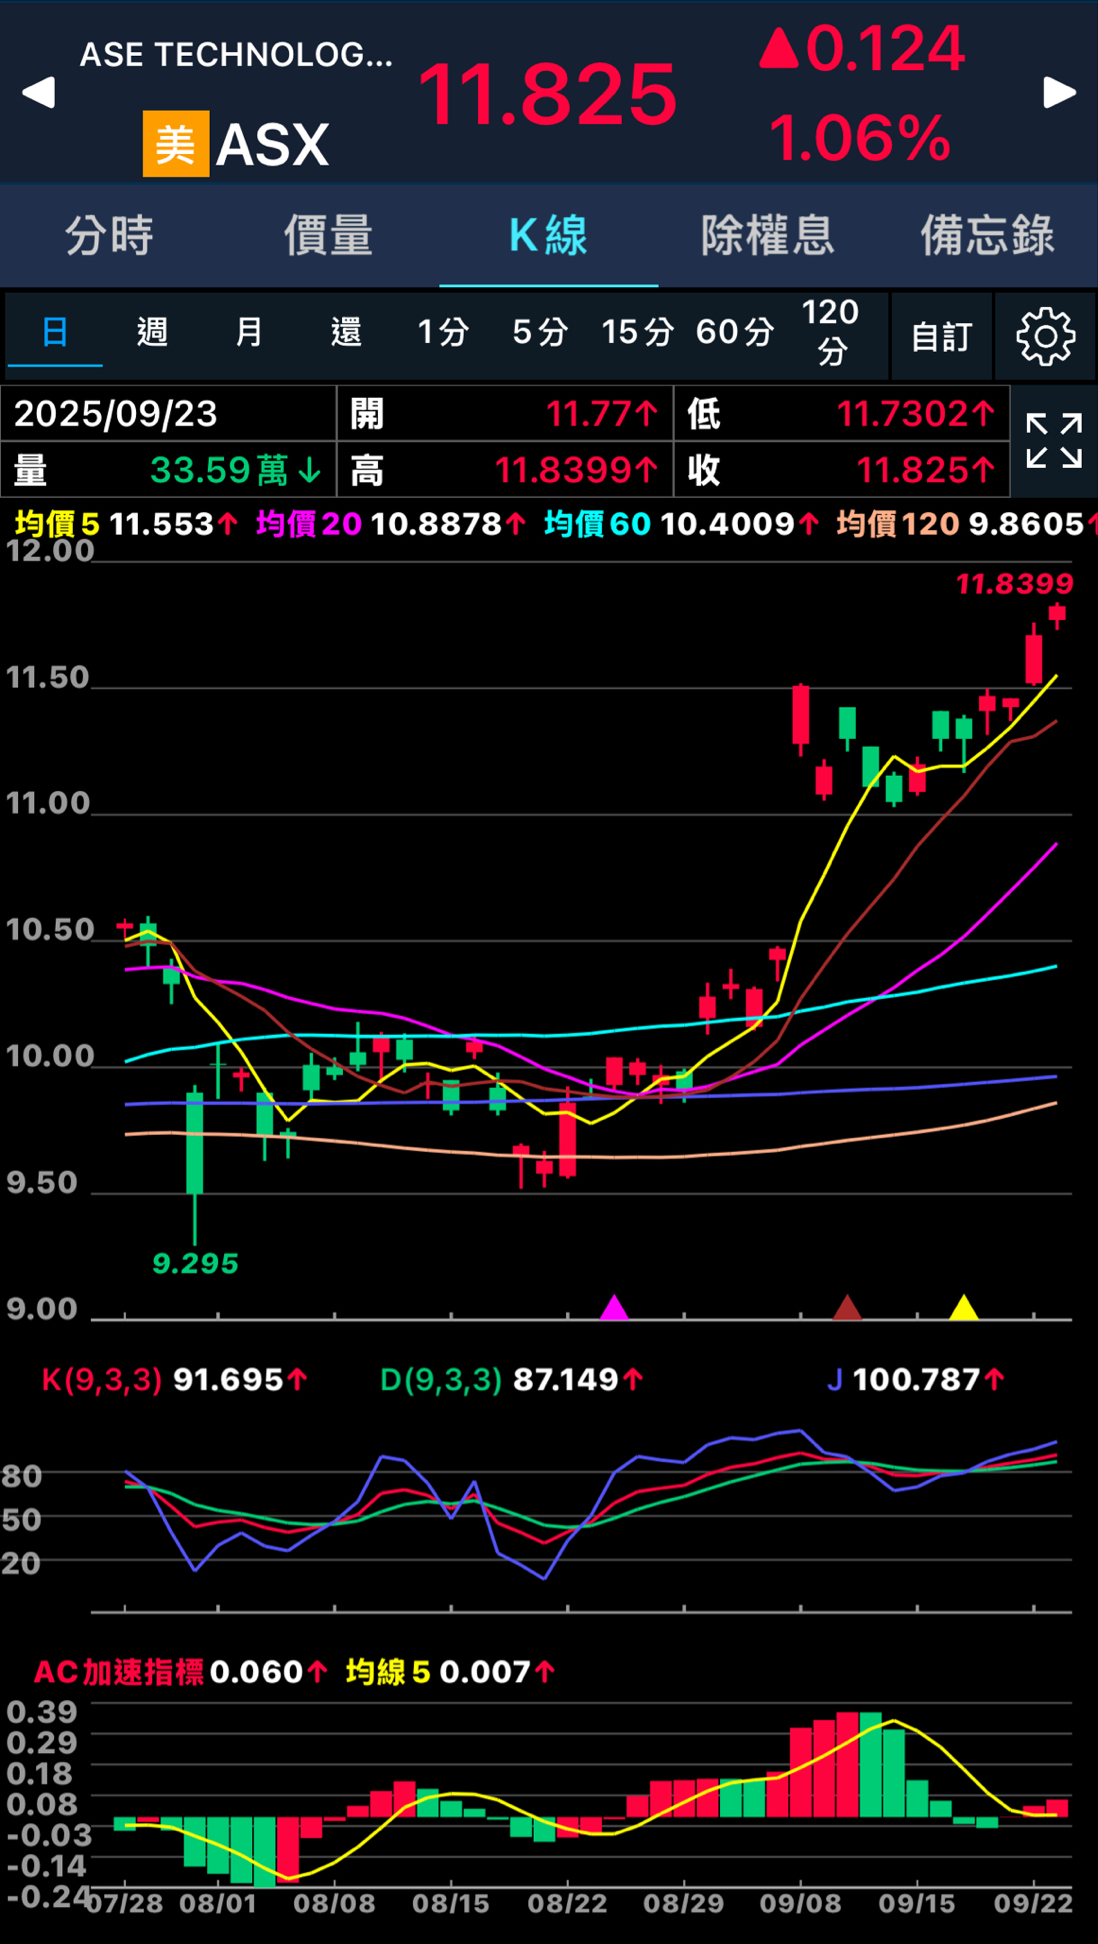1098x1944 pixels.
Task: Tap the date 2025/09/23
Action: click(116, 414)
